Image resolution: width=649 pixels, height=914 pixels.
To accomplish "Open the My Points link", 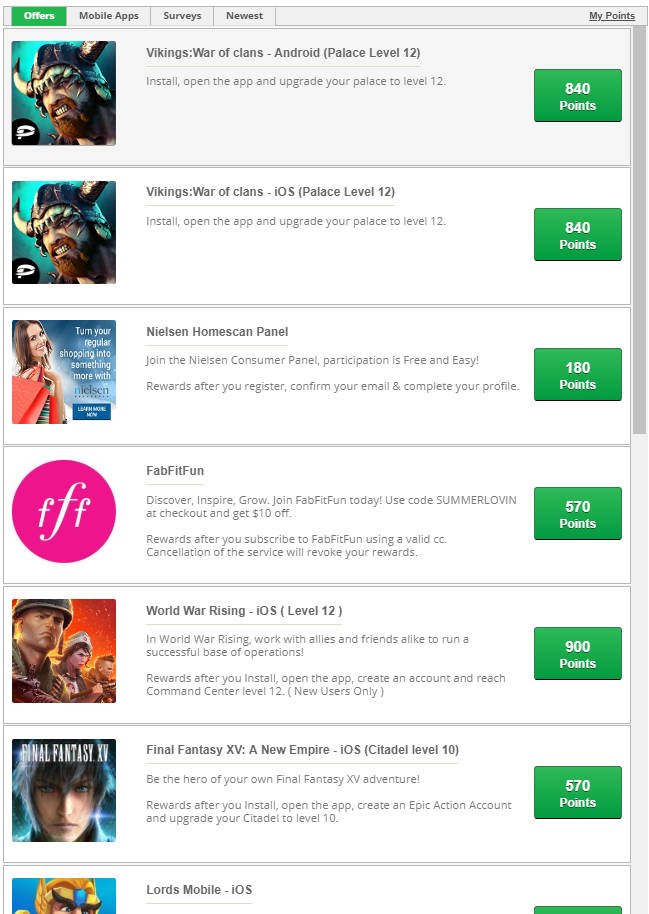I will pyautogui.click(x=612, y=16).
